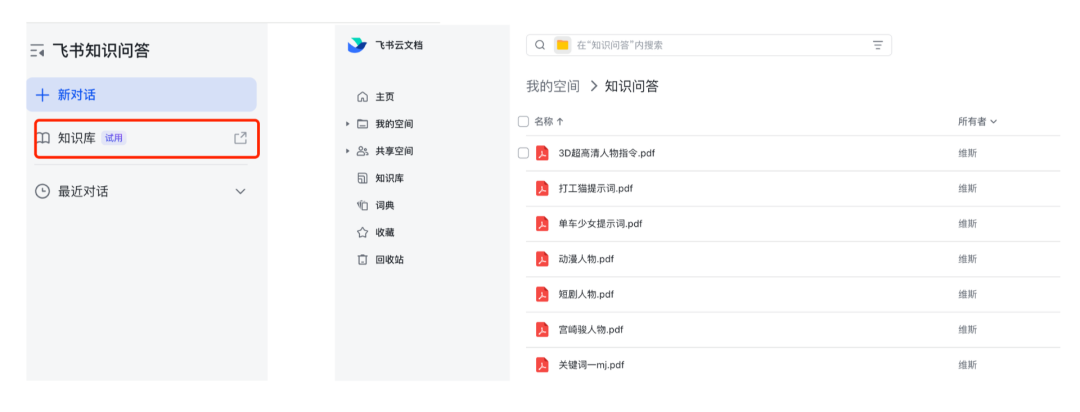1080x412 pixels.
Task: Click PDF icon of 打工猫提示词.pdf
Action: [x=542, y=188]
